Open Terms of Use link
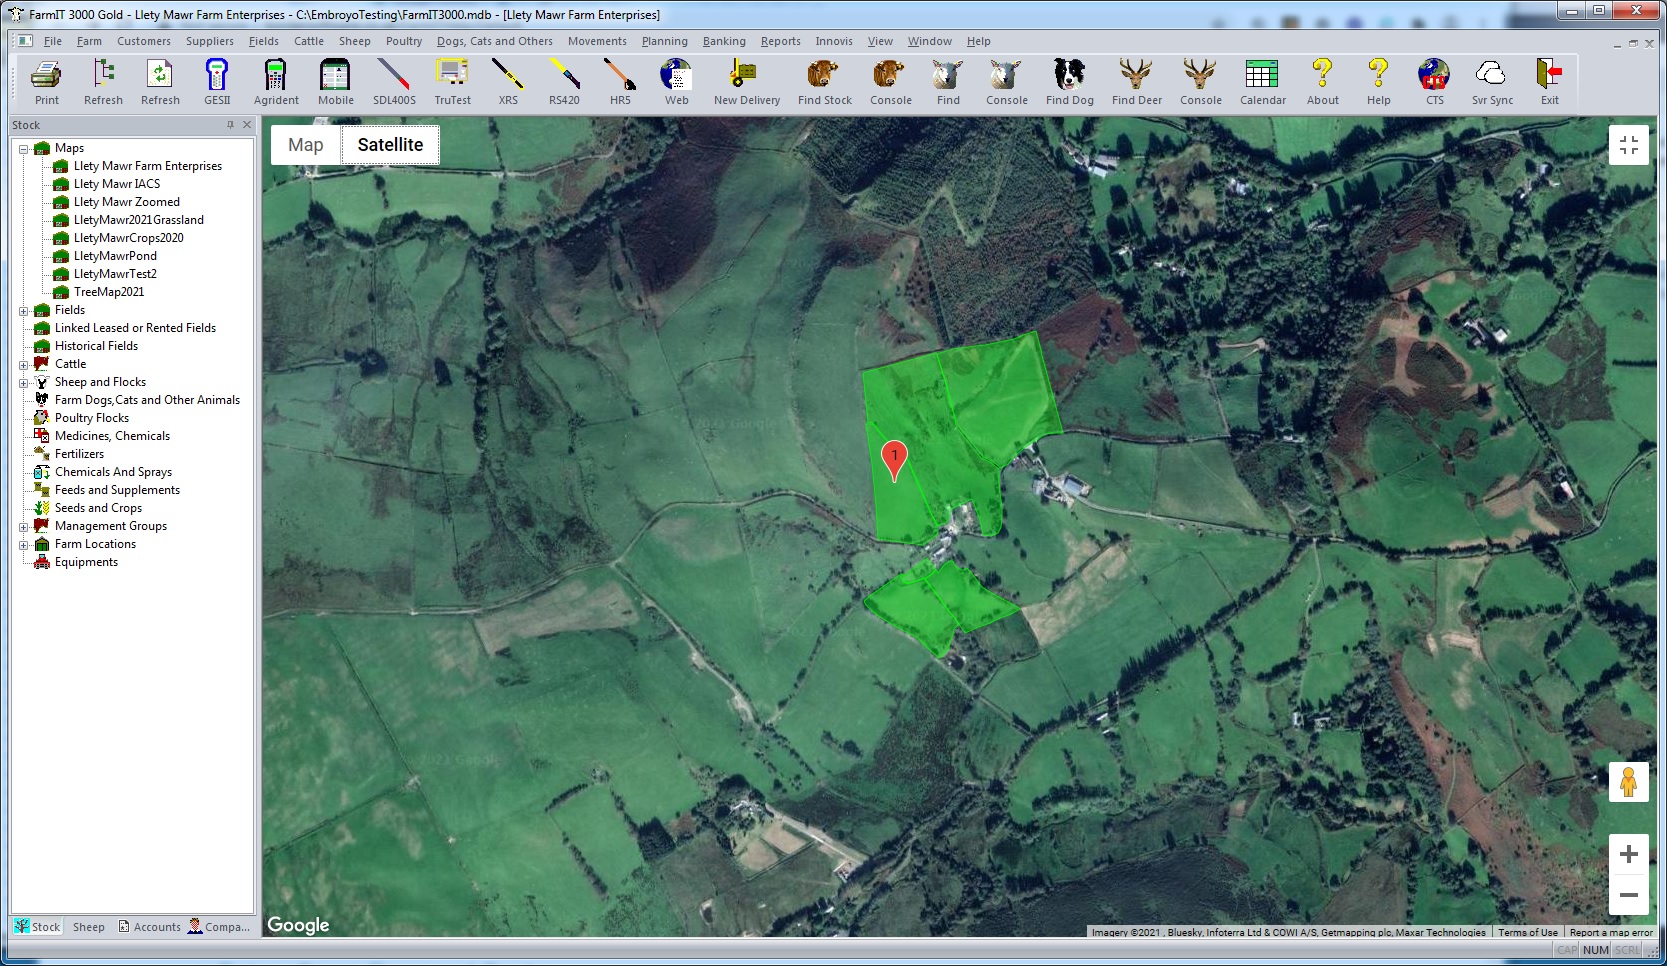 click(1527, 932)
